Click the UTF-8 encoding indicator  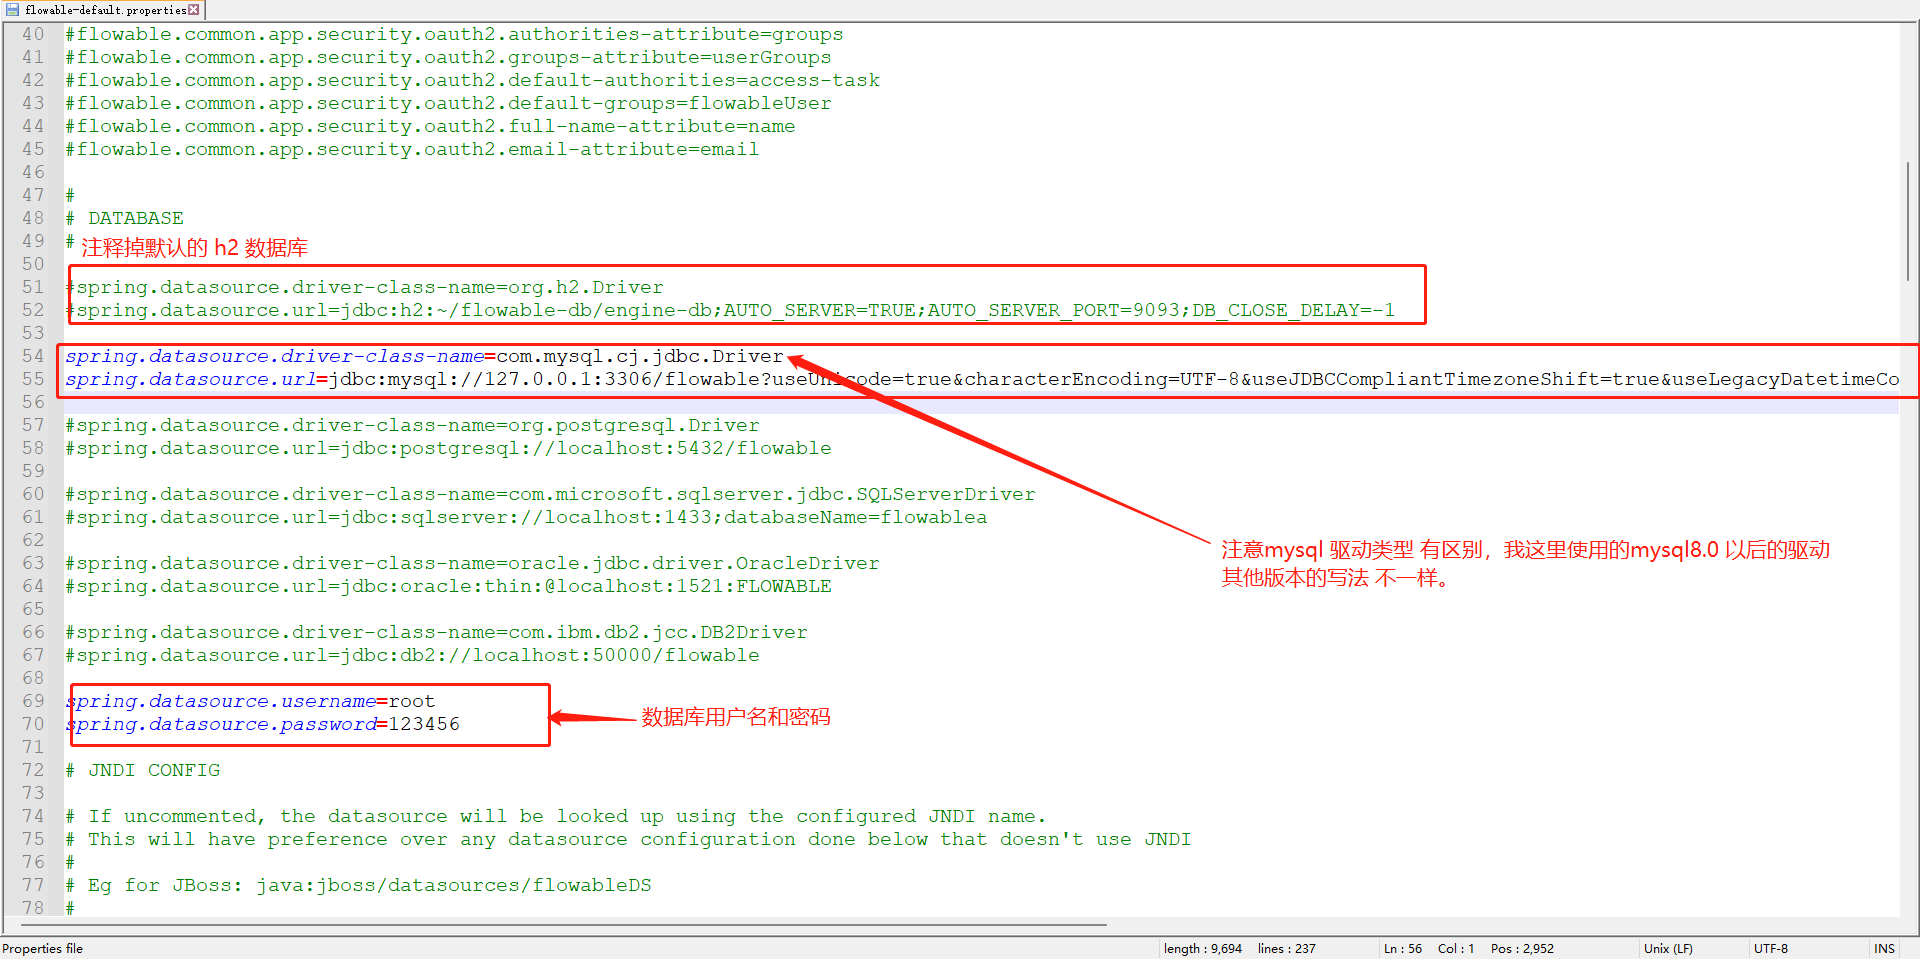point(1771,948)
